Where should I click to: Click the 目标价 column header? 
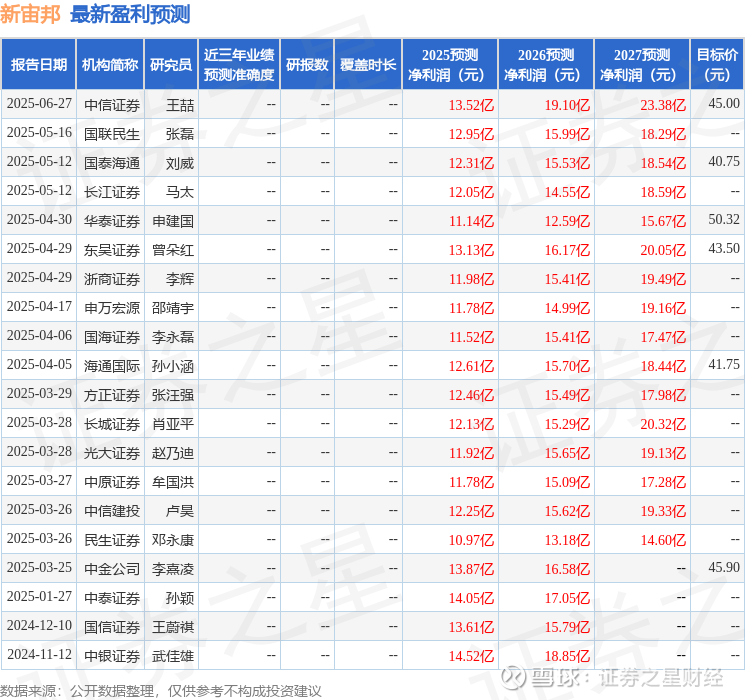pos(717,65)
